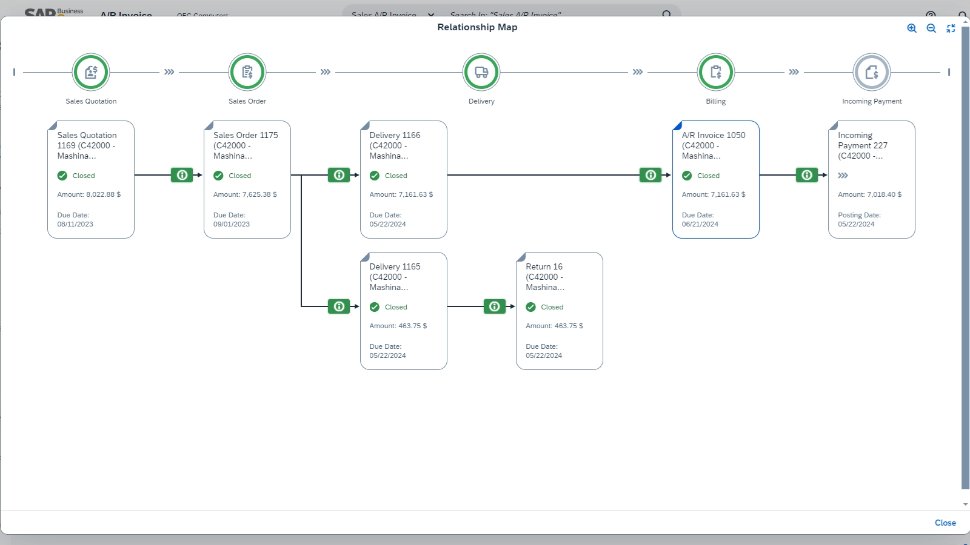This screenshot has height=545, width=970.
Task: Click info icon between Sales Quotation and Sales Order
Action: point(182,175)
